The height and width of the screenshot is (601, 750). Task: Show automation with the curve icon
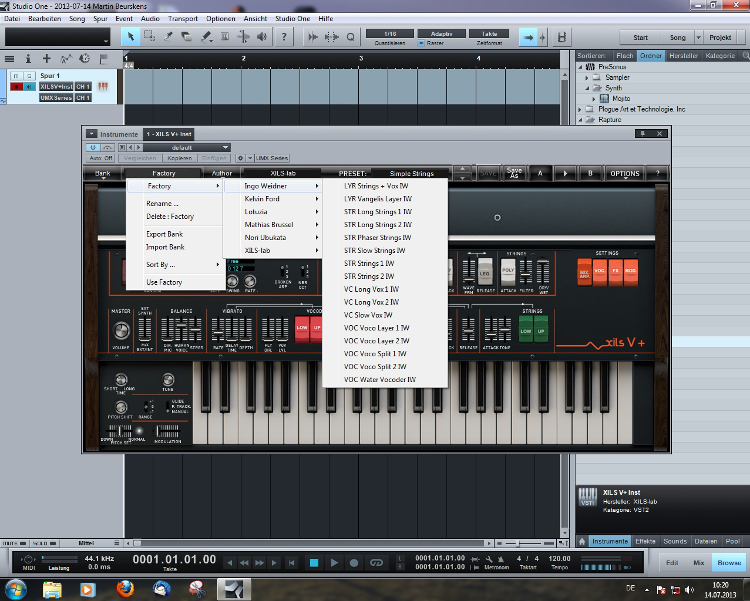coord(66,59)
